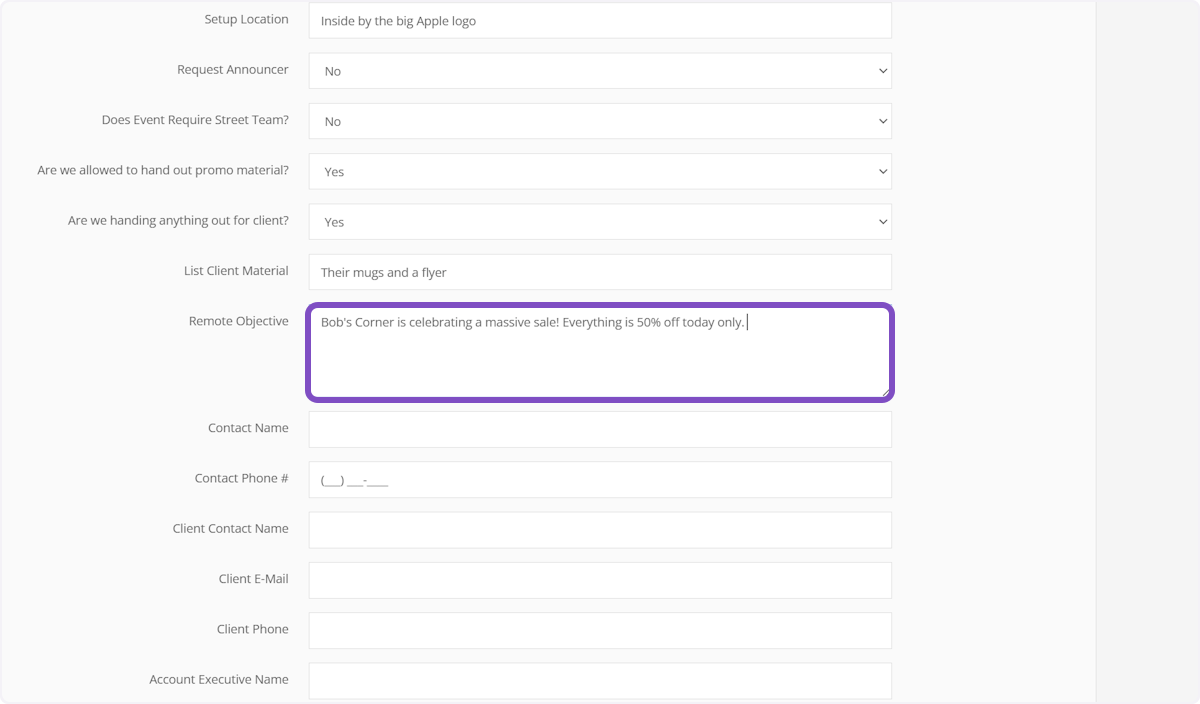
Task: Open the promo material permission dropdown
Action: click(x=600, y=172)
